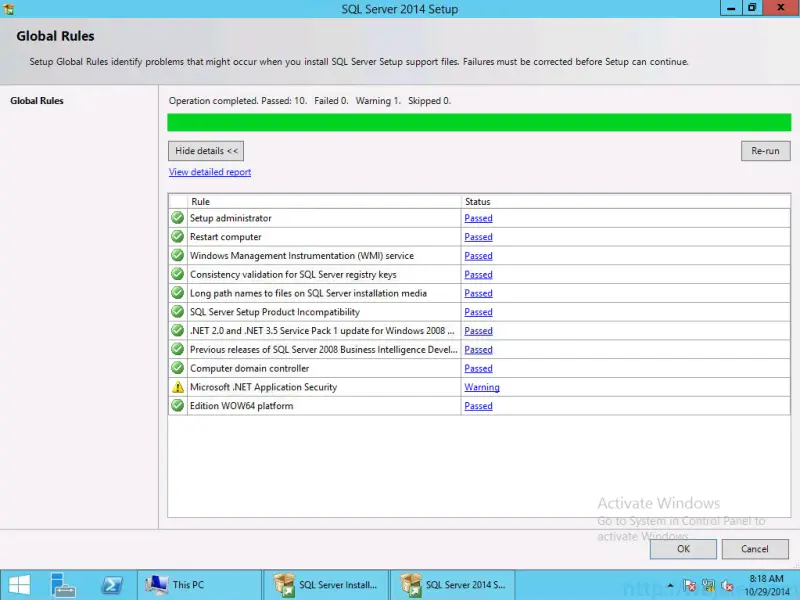800x600 pixels.
Task: Open the detailed report link
Action: click(x=209, y=172)
